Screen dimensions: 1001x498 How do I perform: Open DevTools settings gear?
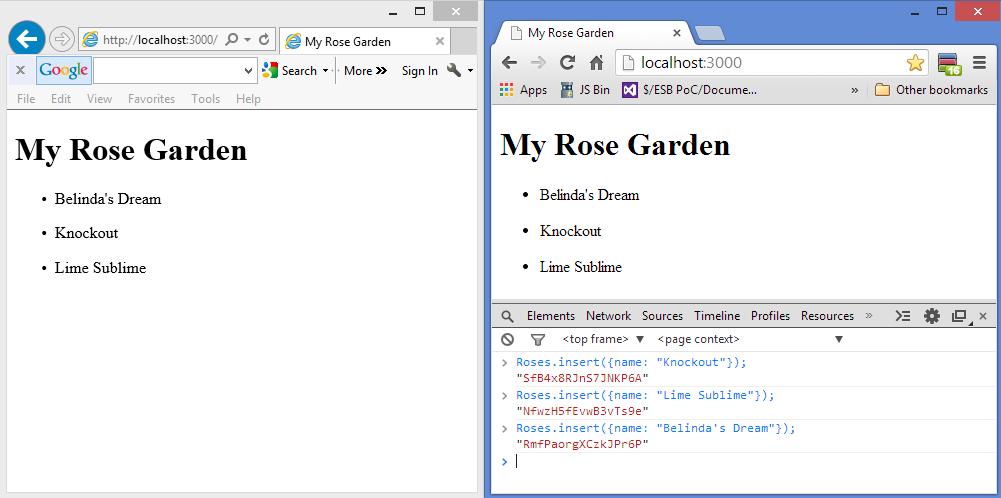click(x=932, y=316)
